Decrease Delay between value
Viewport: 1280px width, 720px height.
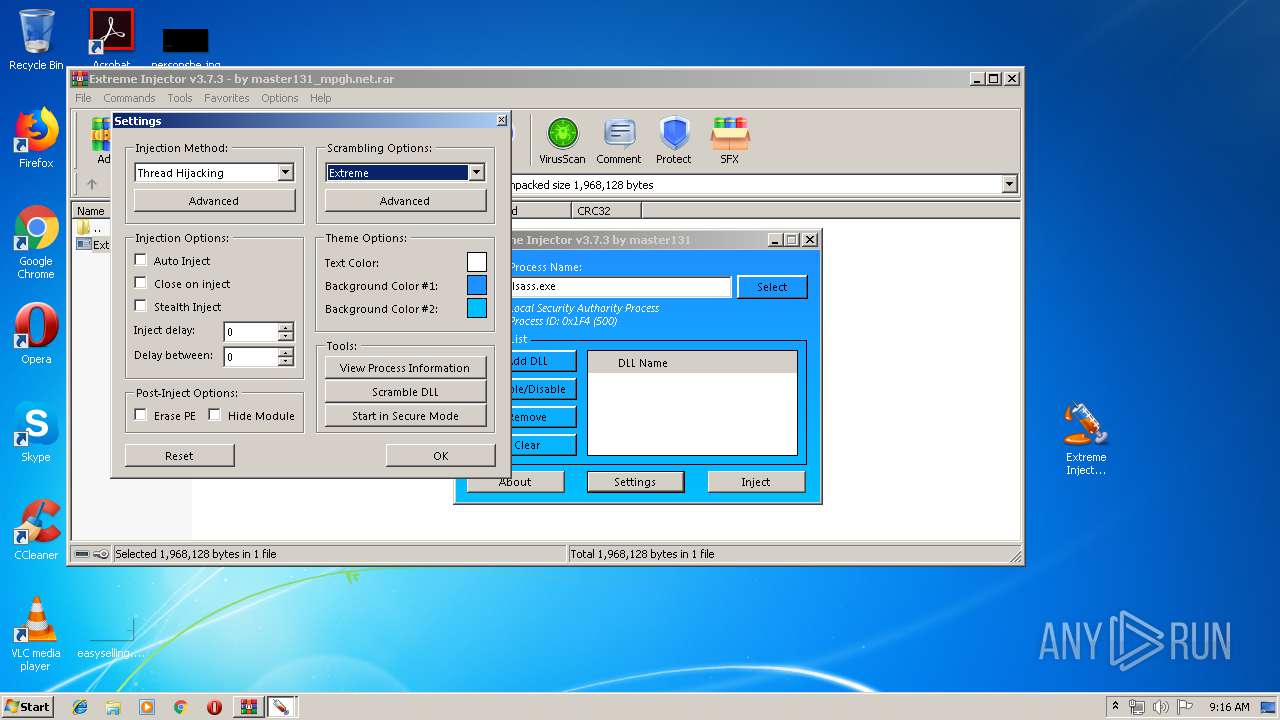click(x=286, y=361)
